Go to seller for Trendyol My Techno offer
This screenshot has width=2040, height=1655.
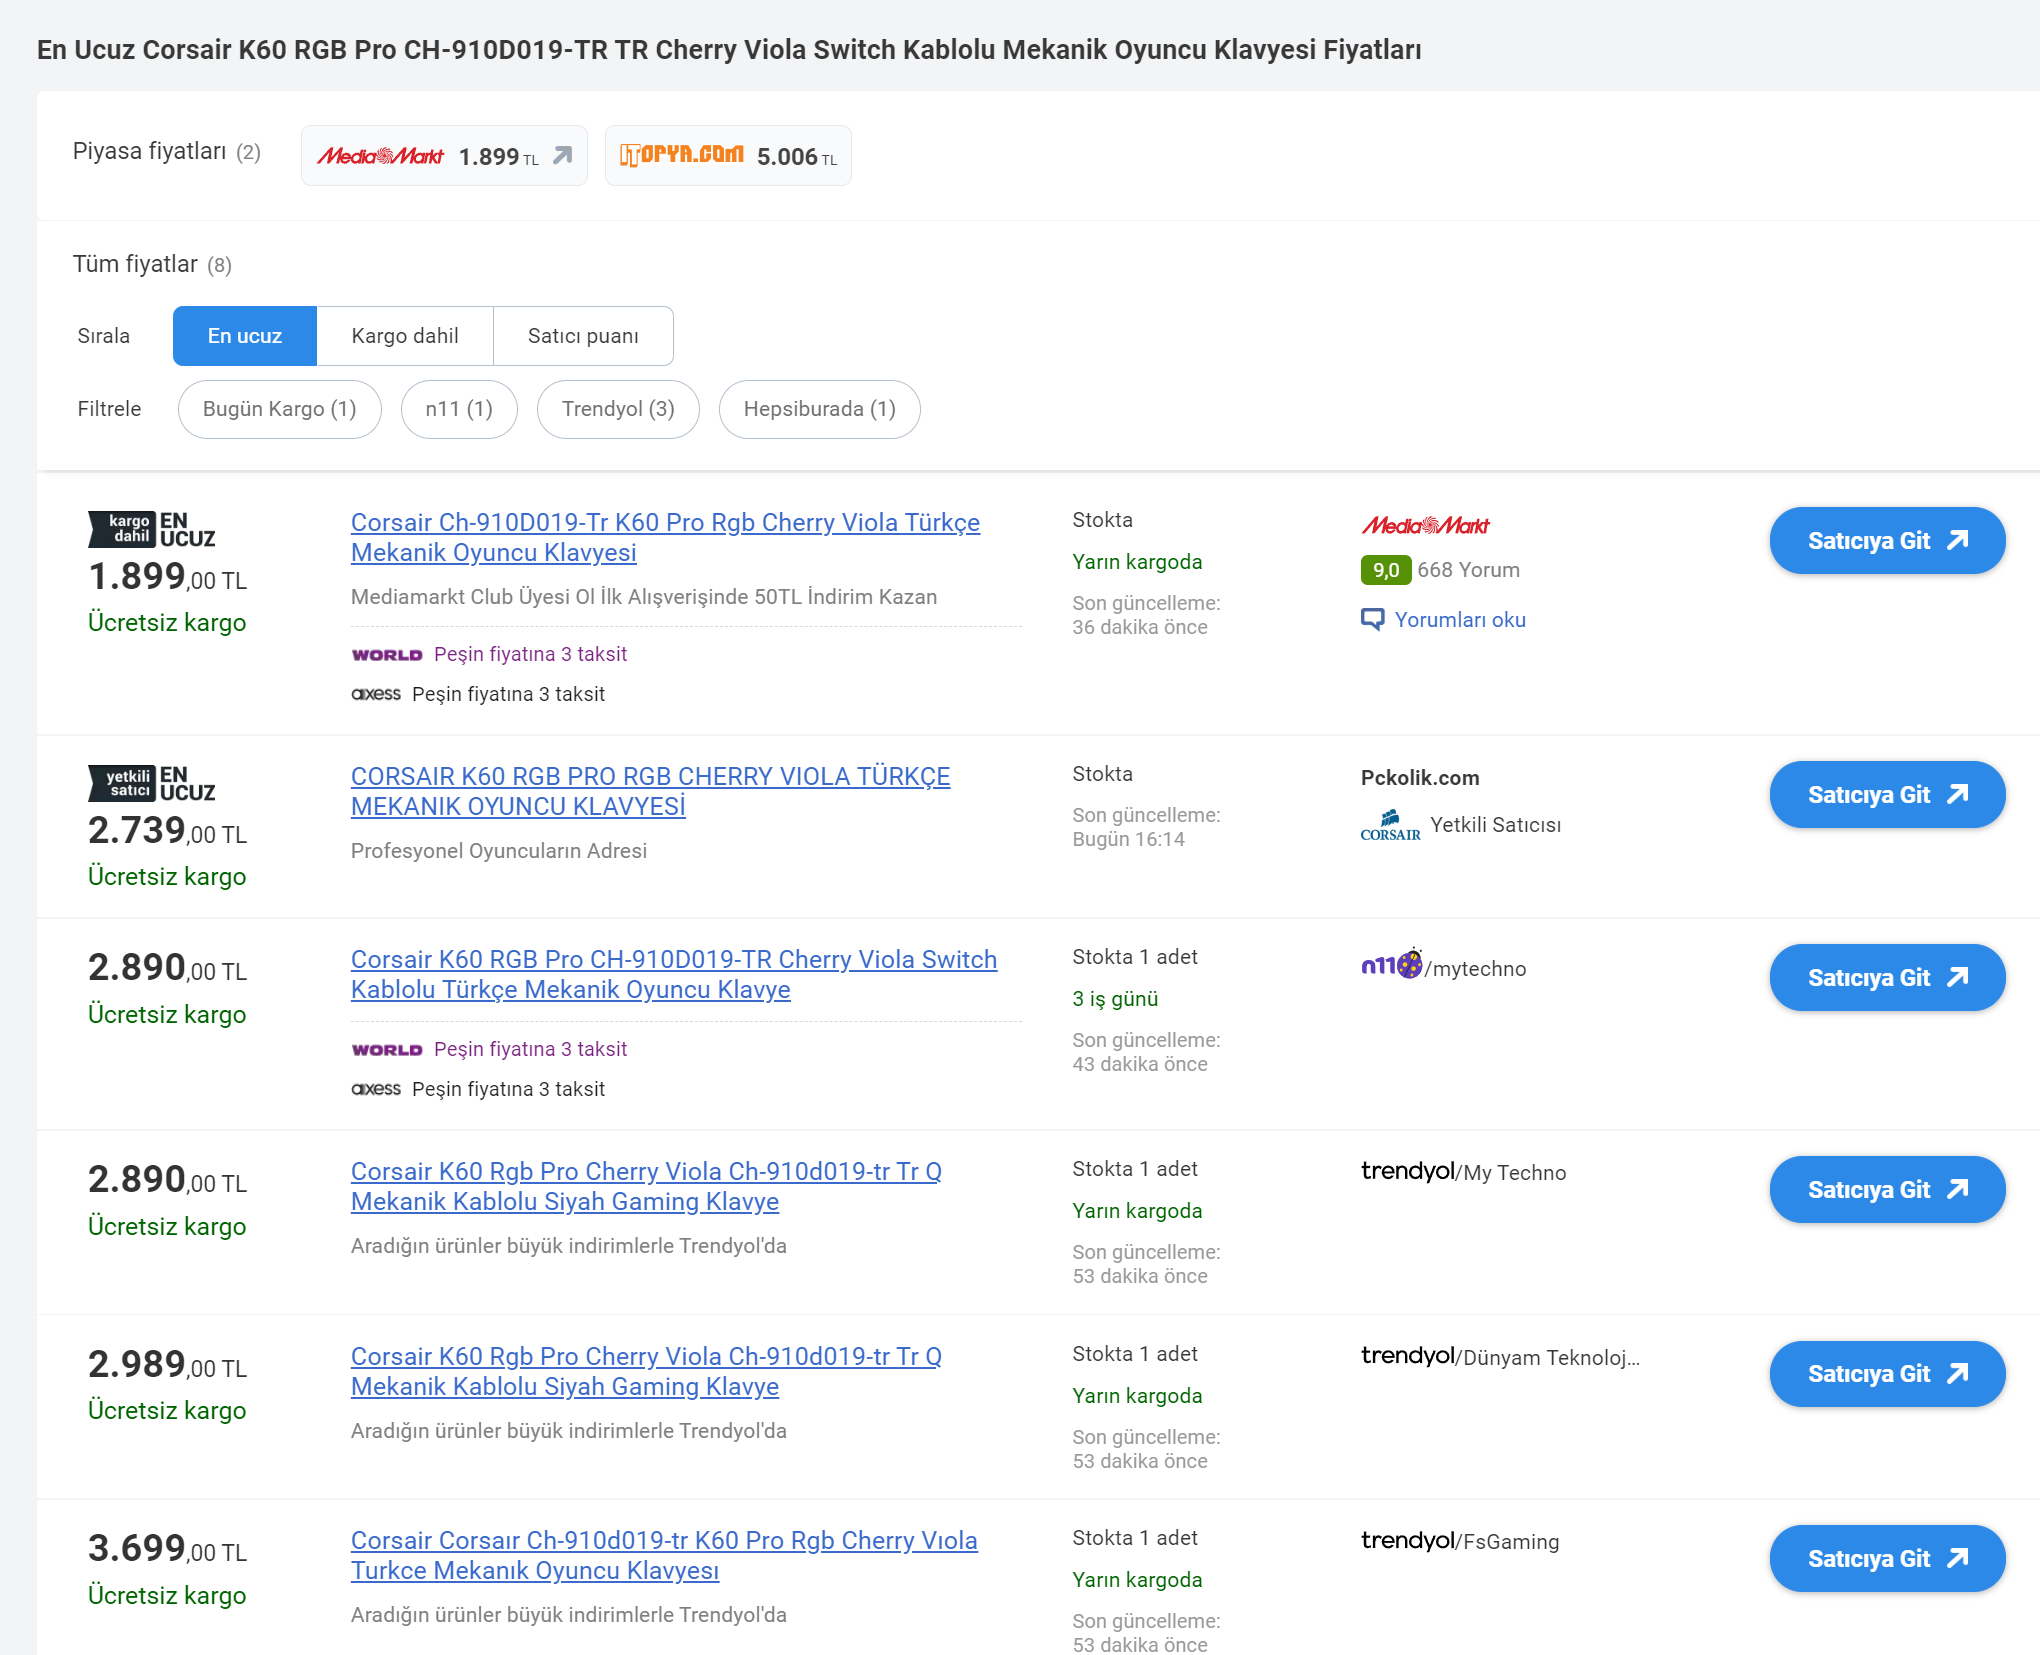(x=1887, y=1190)
